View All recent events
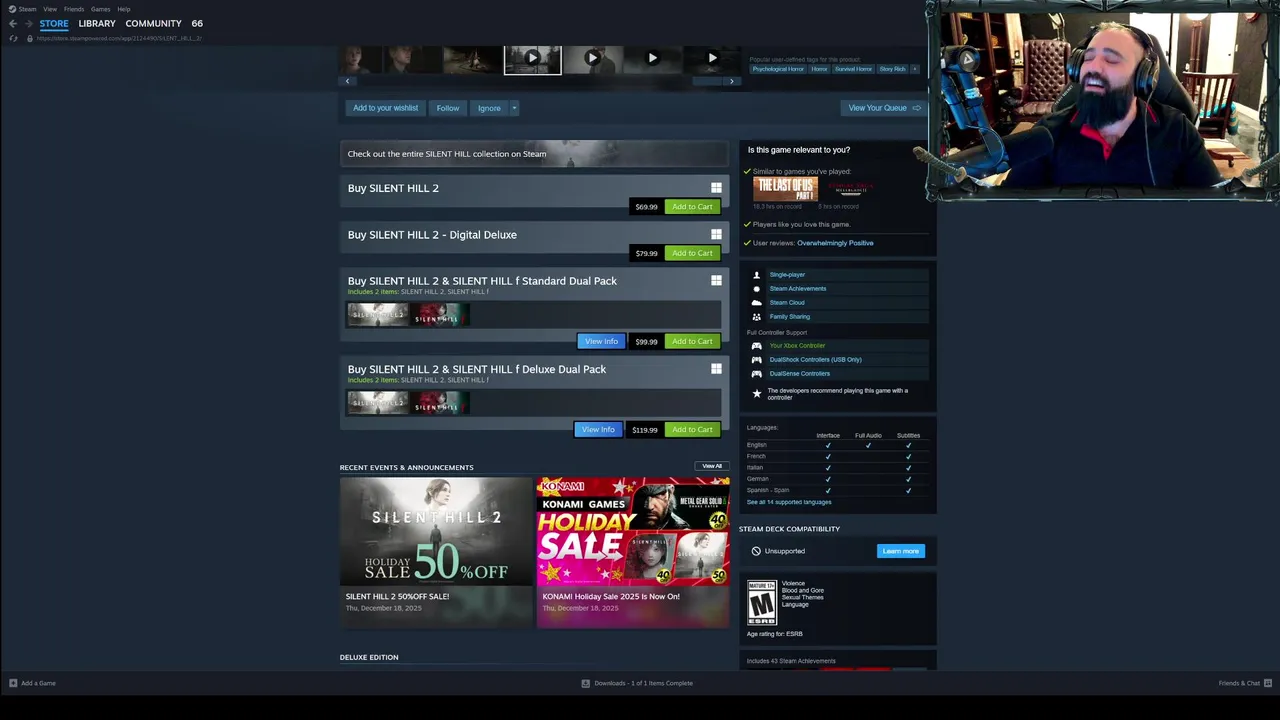The image size is (1280, 720). coord(712,466)
